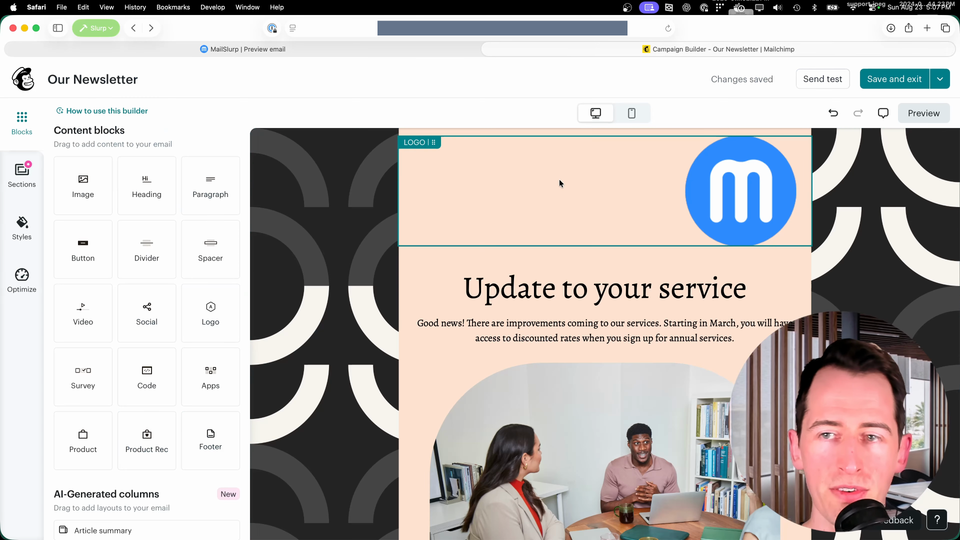The height and width of the screenshot is (540, 960).
Task: Click the Safari address bar
Action: tap(502, 28)
